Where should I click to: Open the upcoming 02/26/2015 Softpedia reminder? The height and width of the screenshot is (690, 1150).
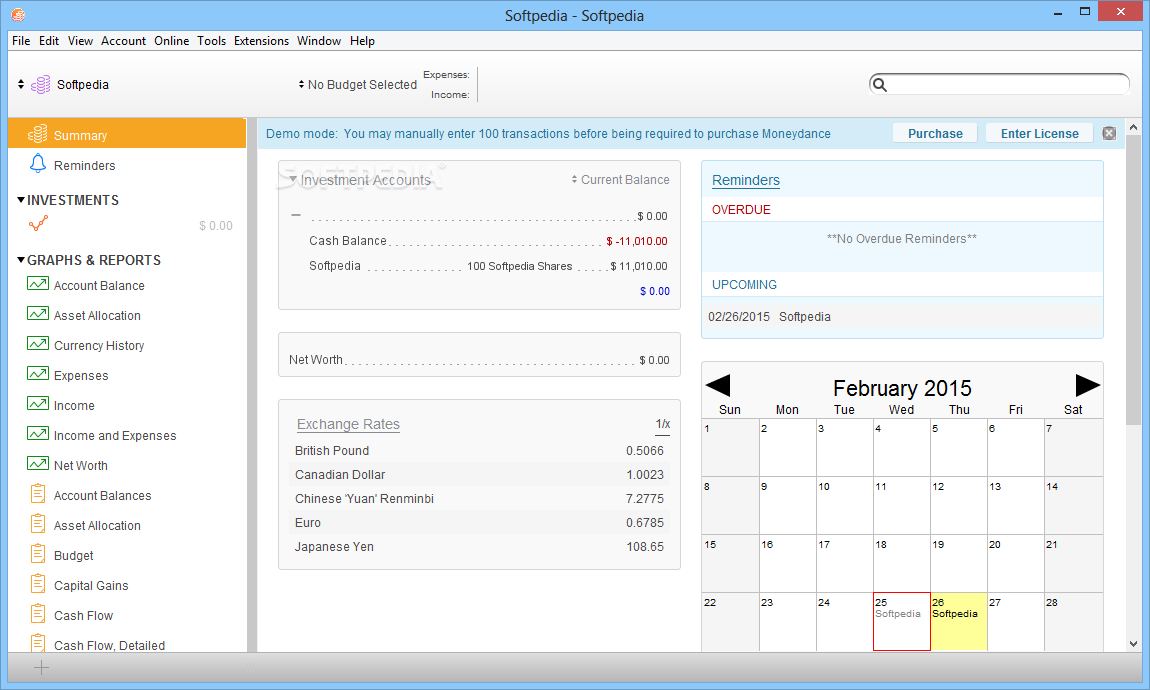click(x=902, y=317)
